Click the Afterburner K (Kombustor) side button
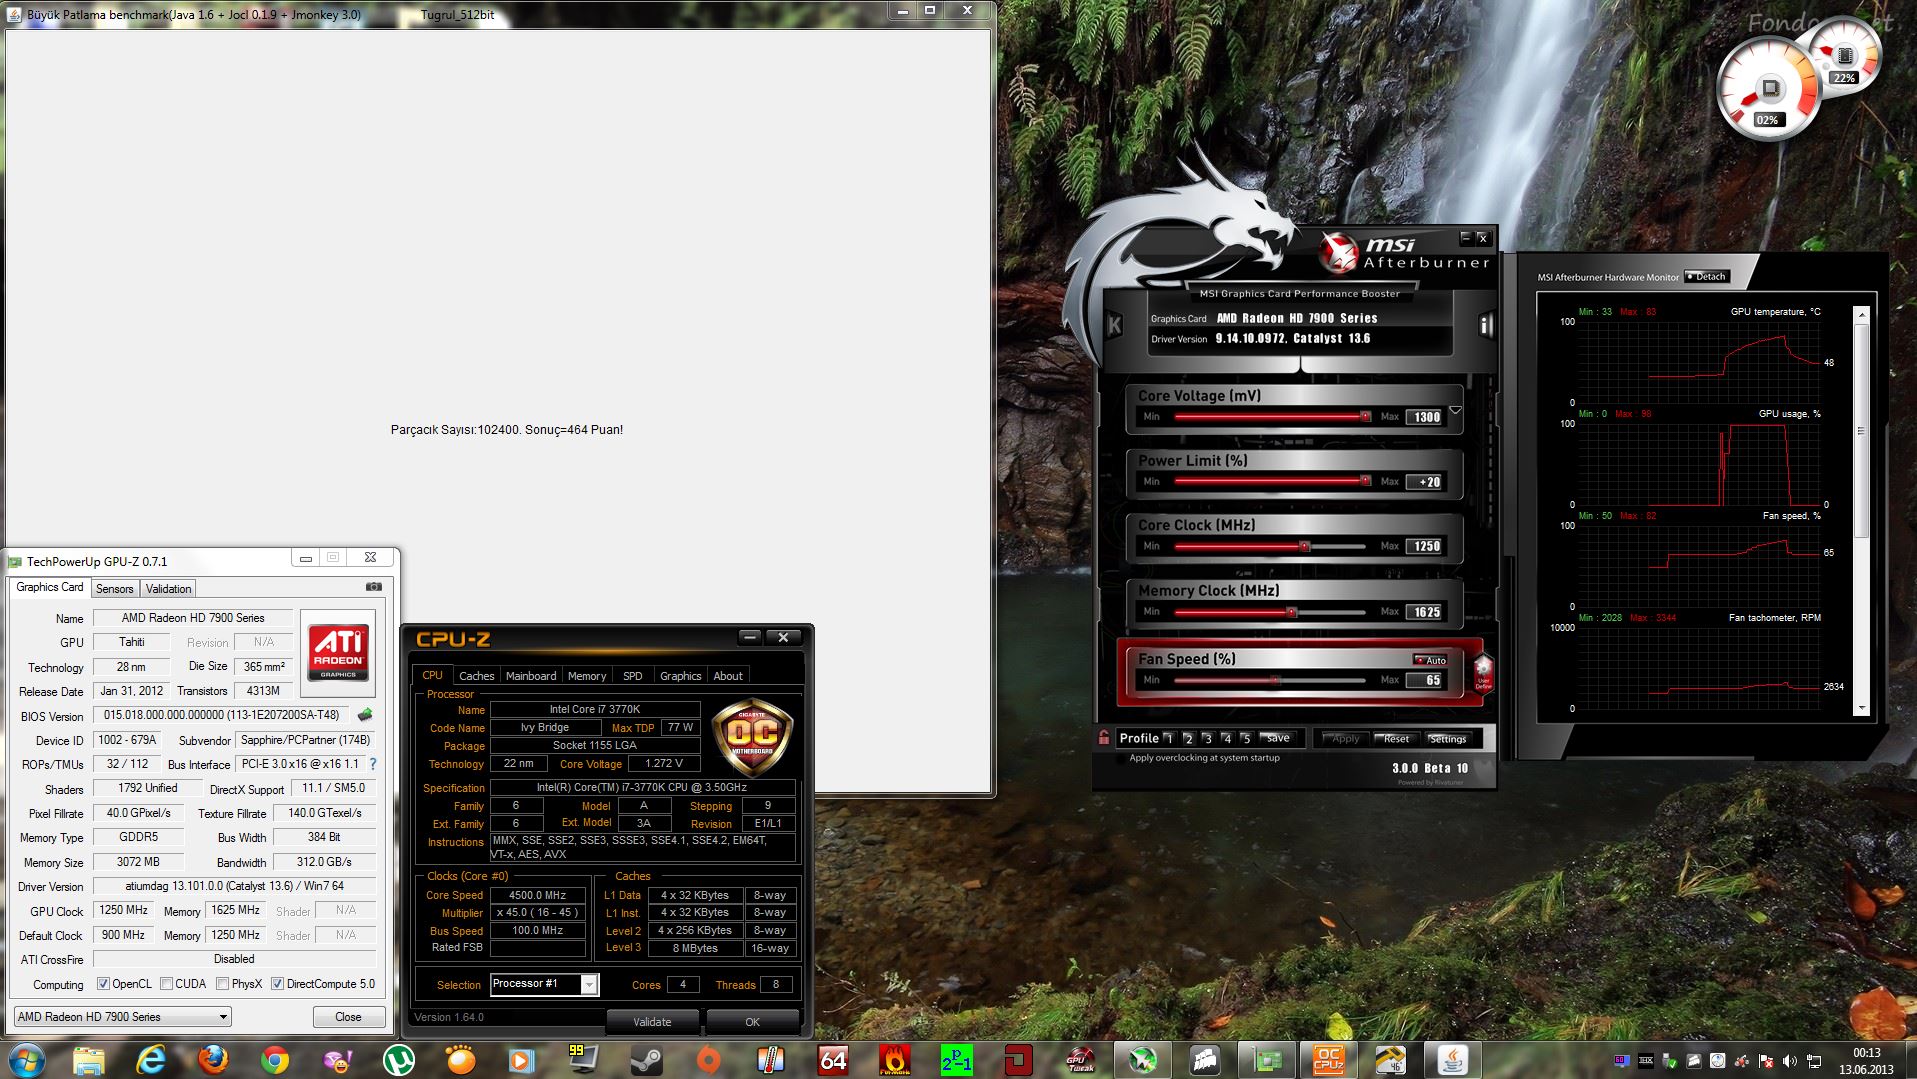This screenshot has width=1917, height=1079. (1114, 324)
